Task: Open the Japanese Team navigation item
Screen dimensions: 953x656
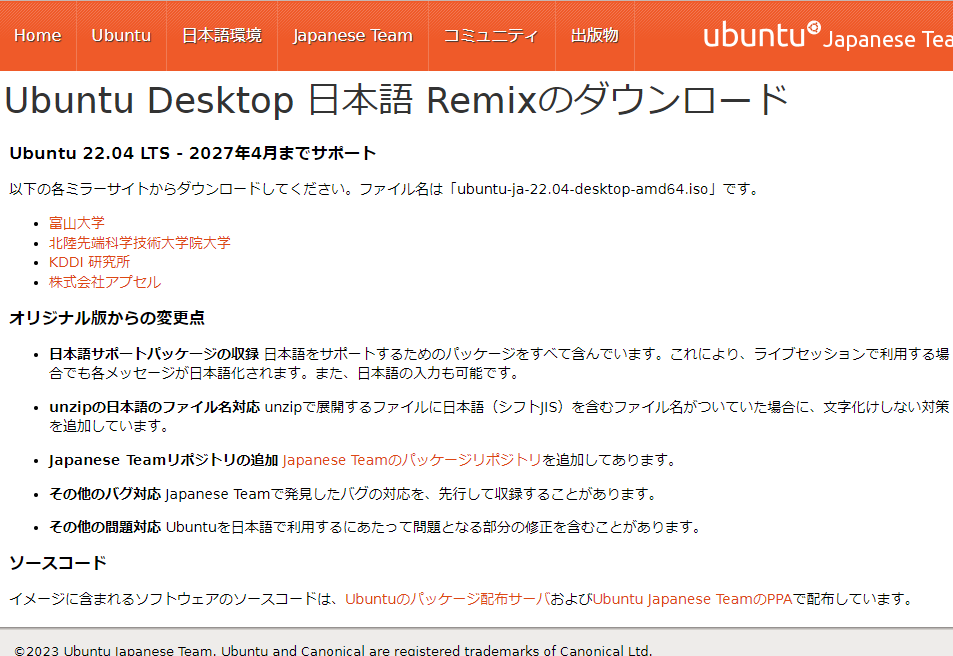Action: pyautogui.click(x=352, y=33)
